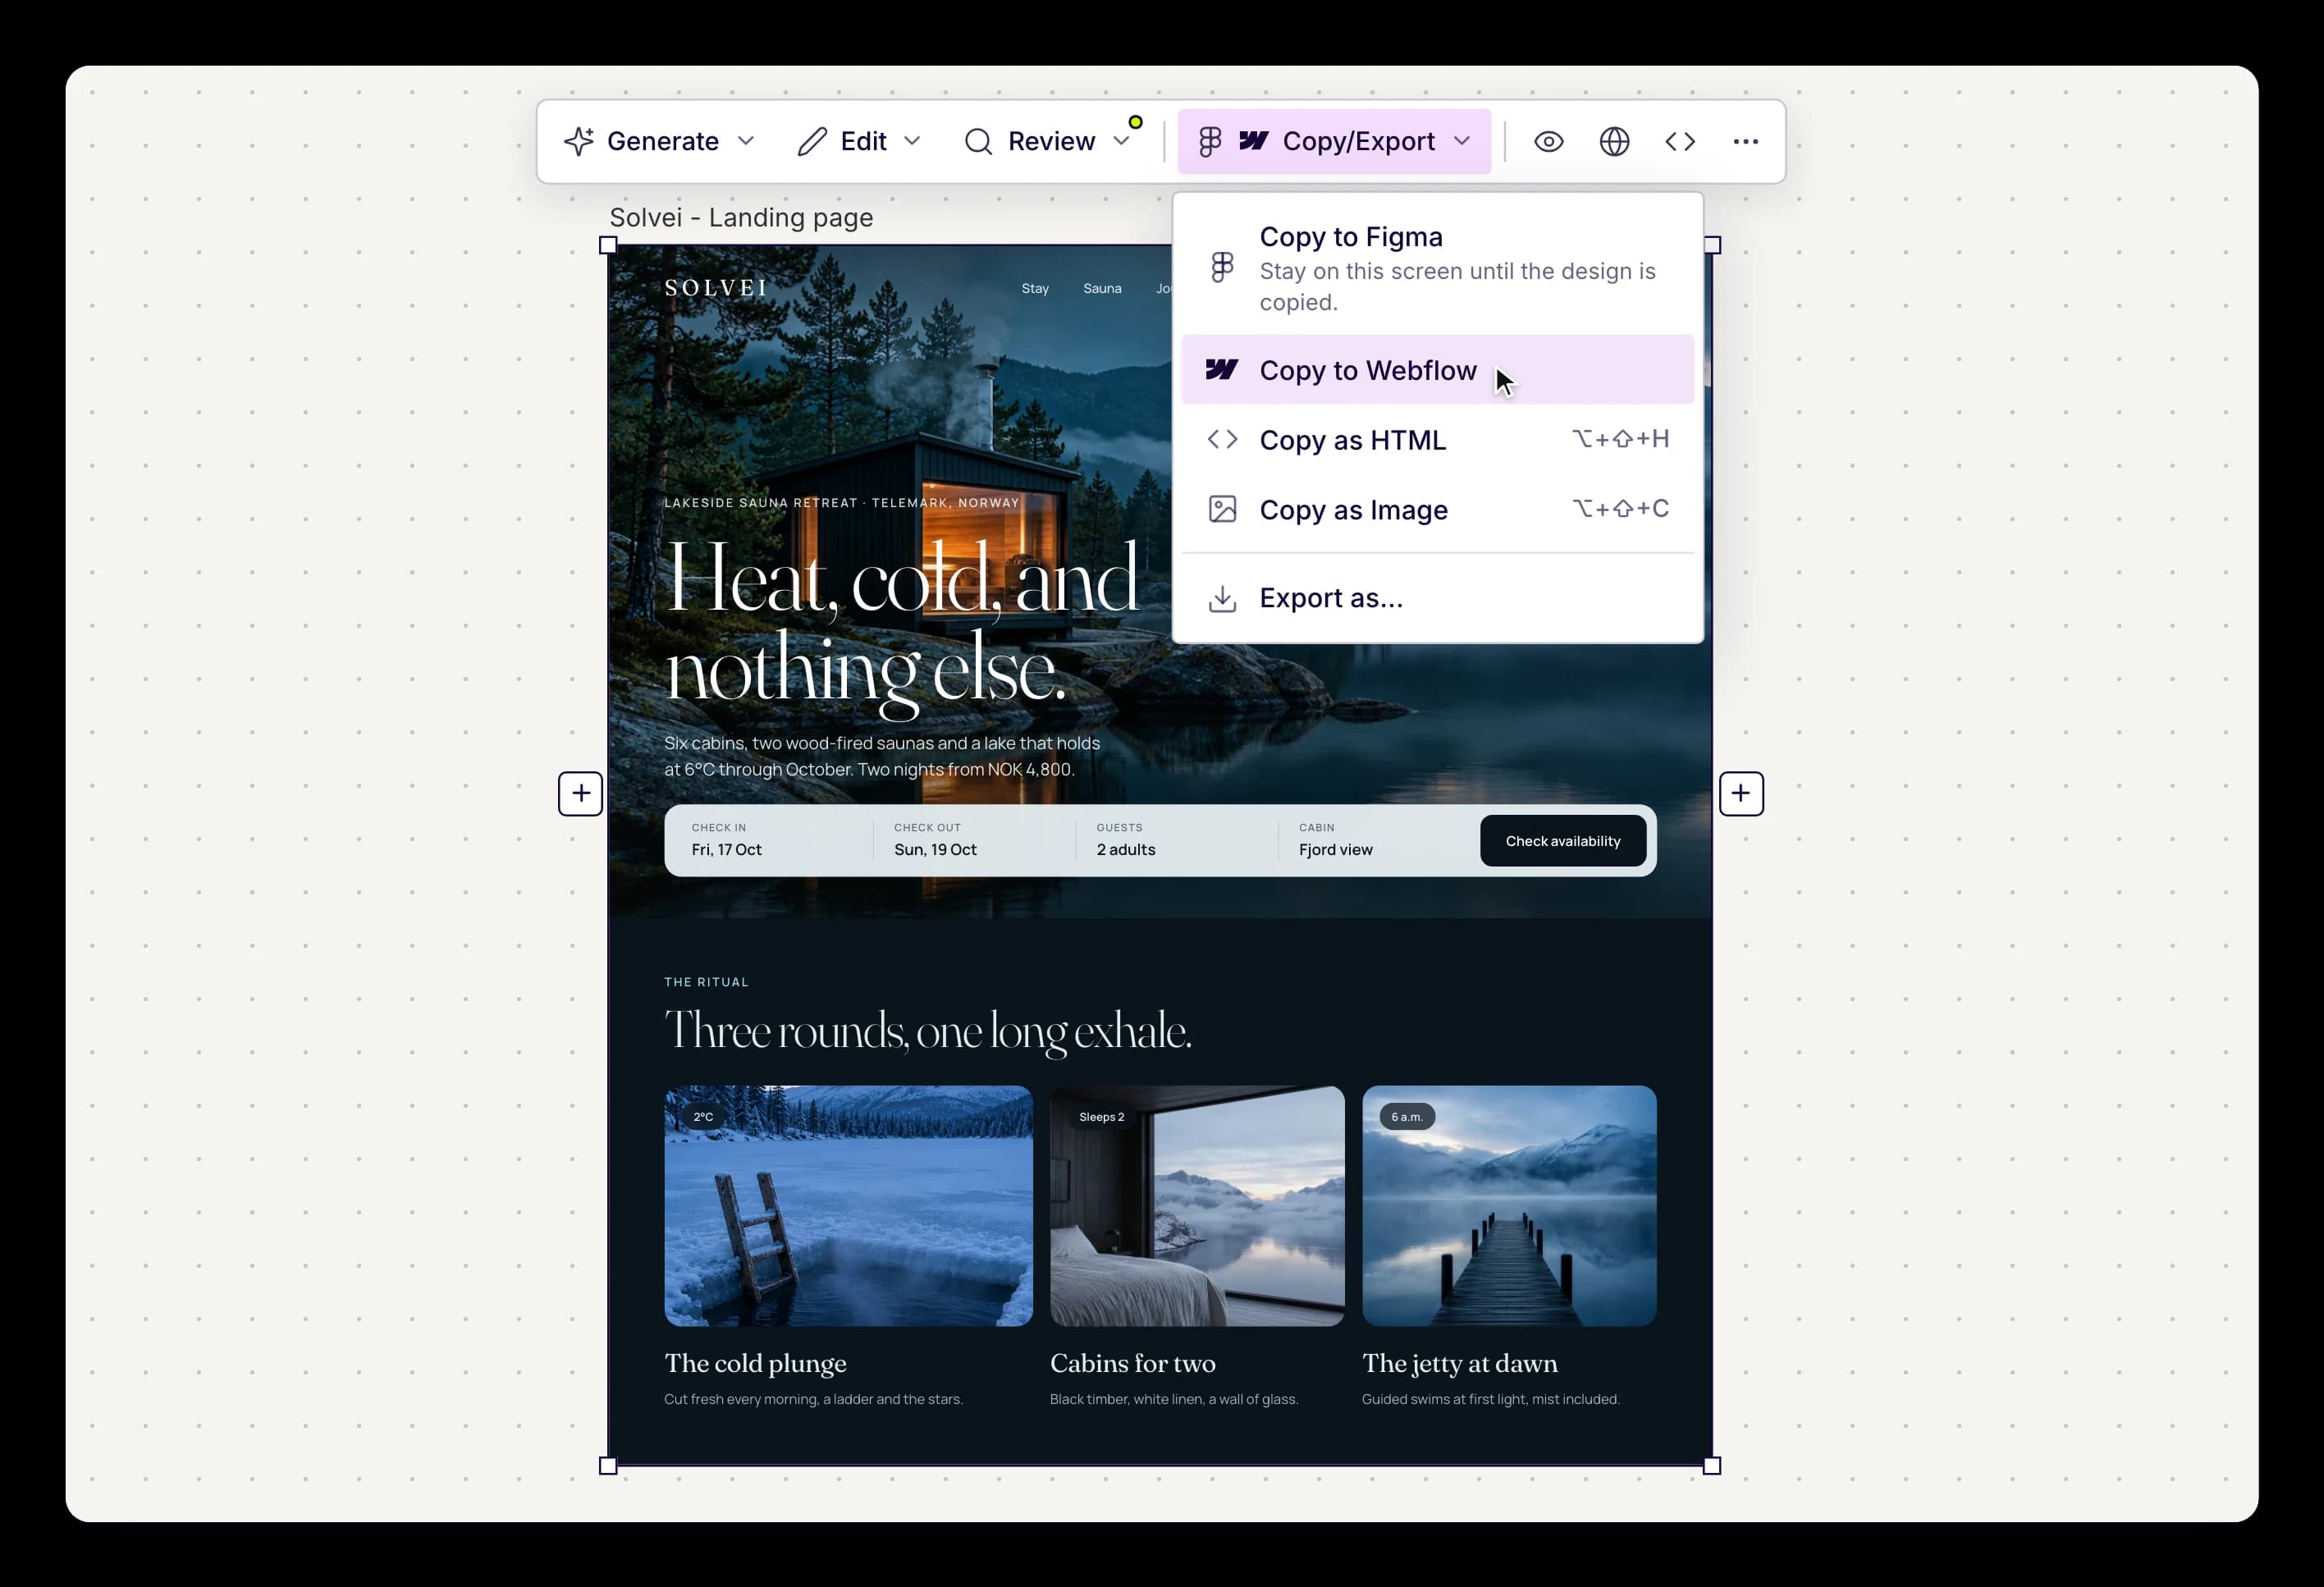Choose Copy to Figma menu item
The width and height of the screenshot is (2324, 1587).
tap(1438, 268)
